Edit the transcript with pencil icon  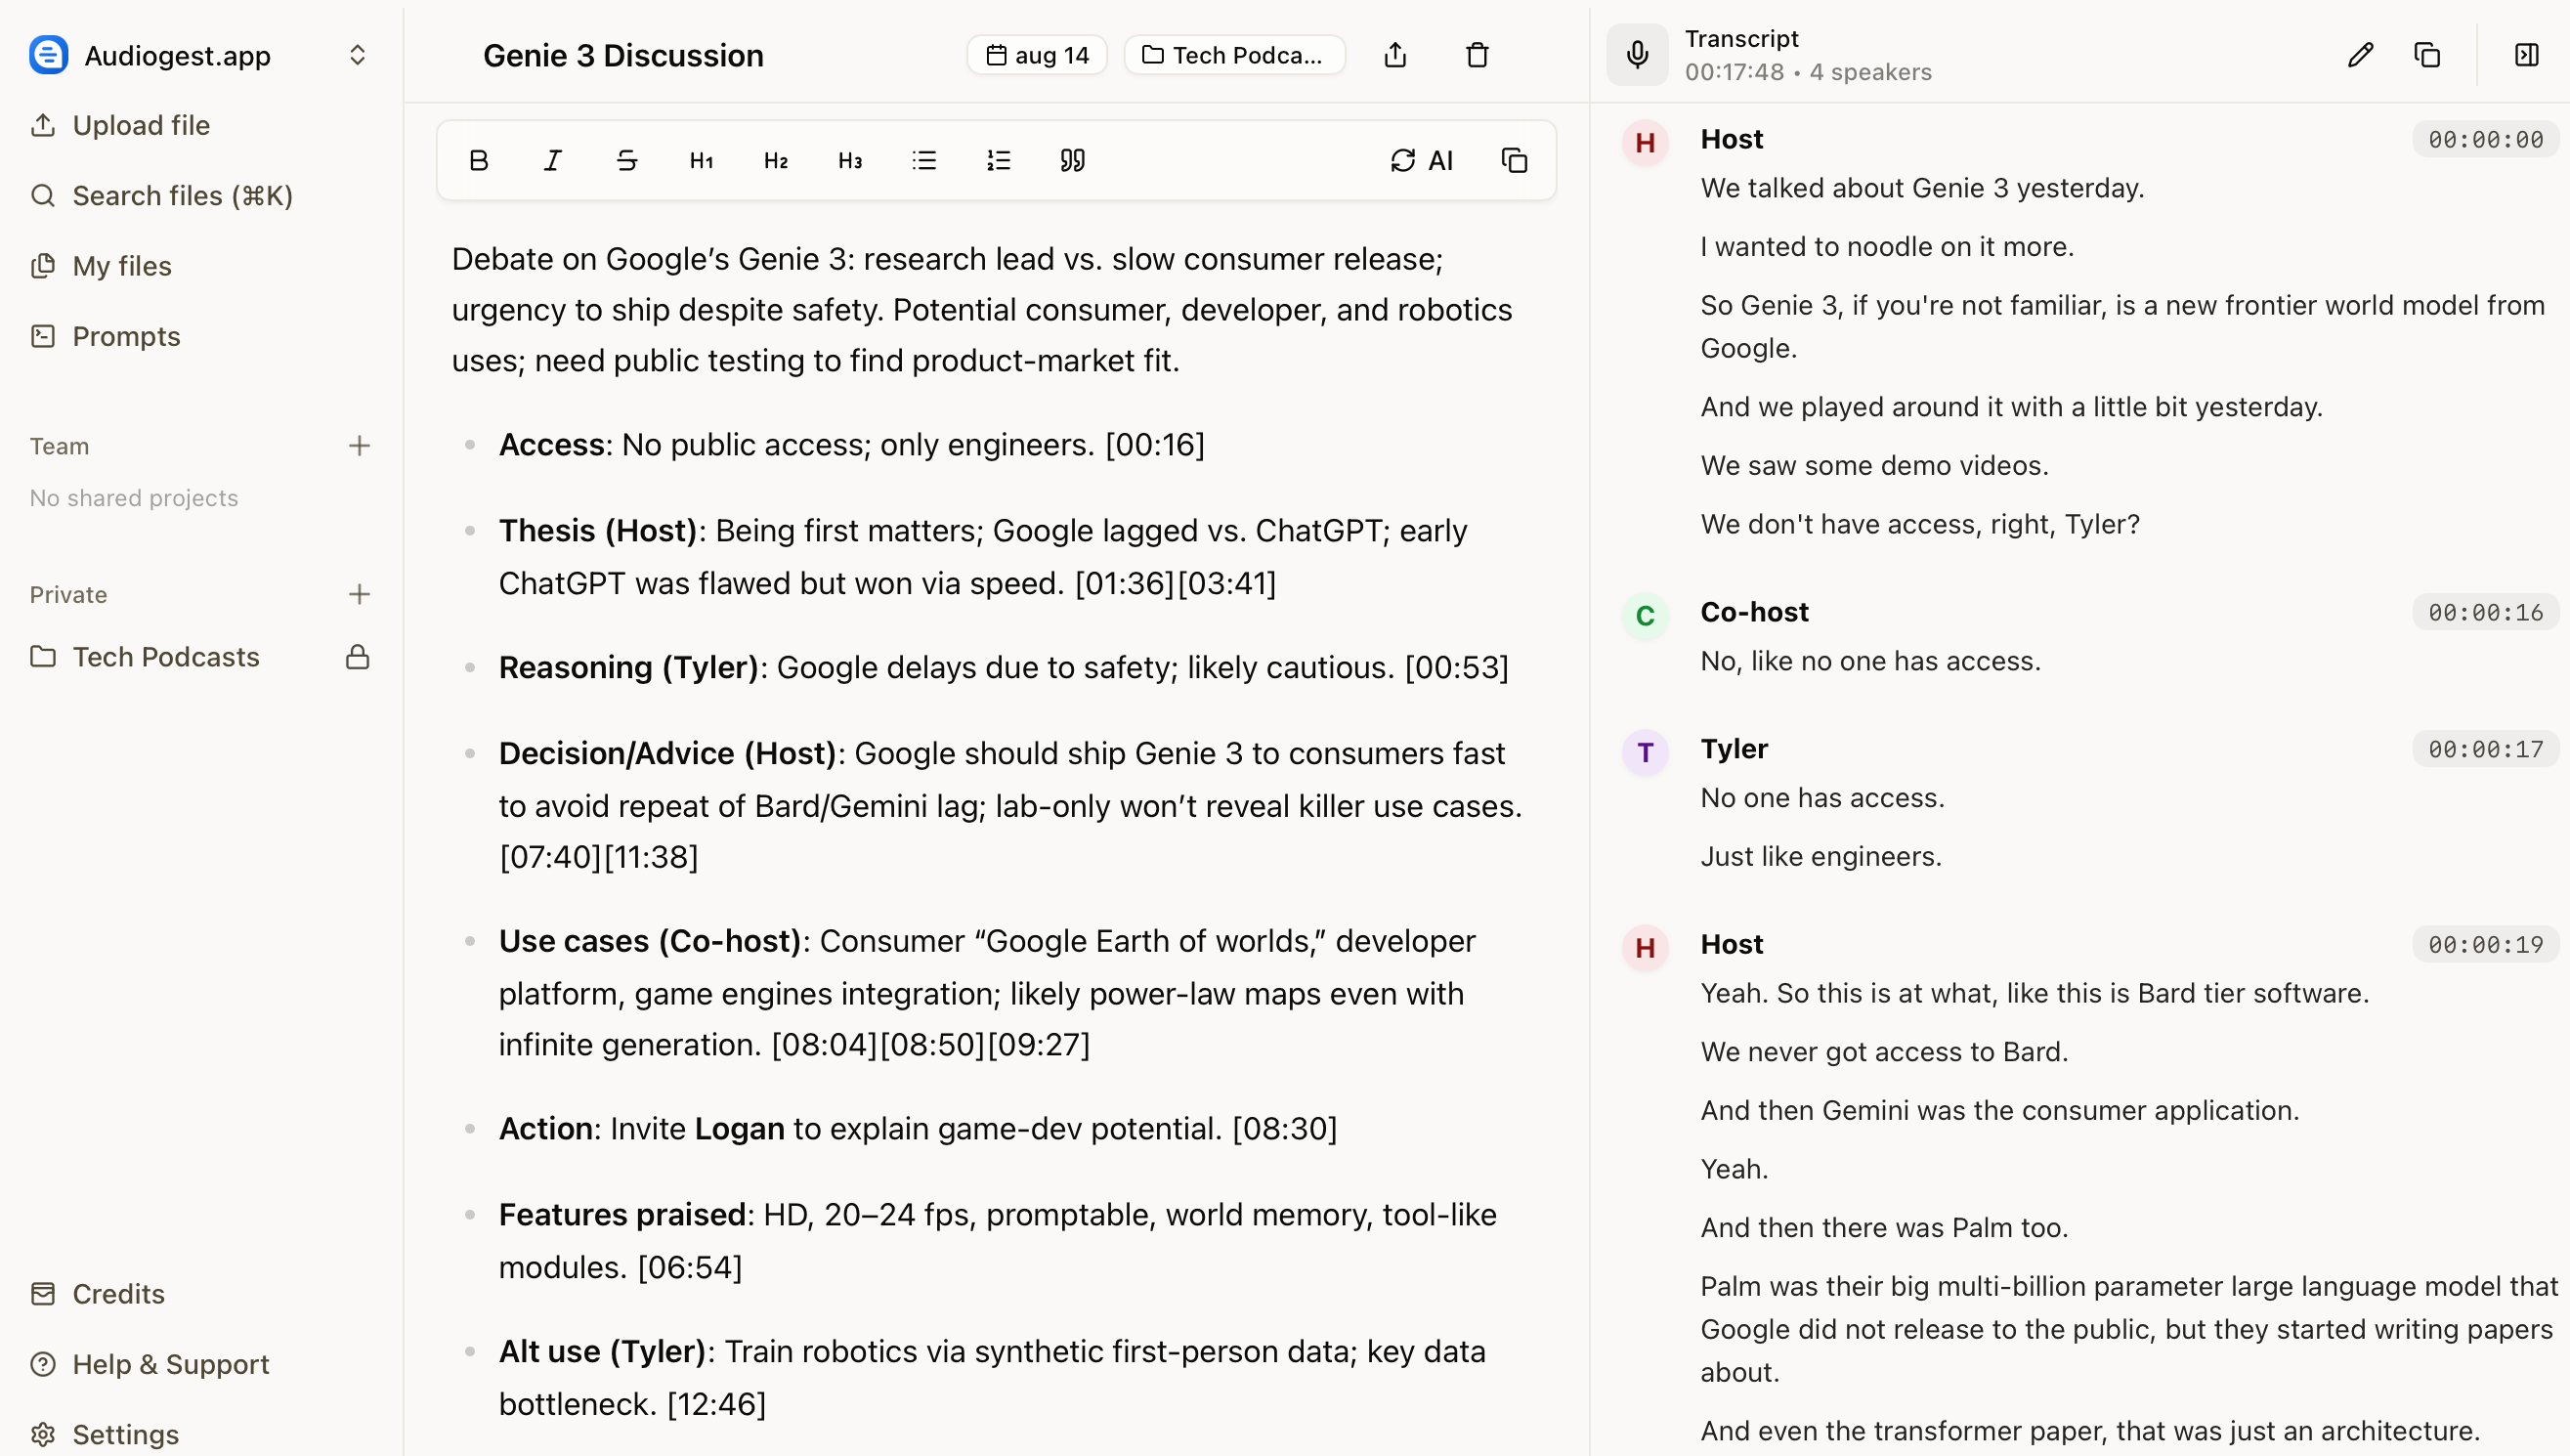click(2360, 55)
